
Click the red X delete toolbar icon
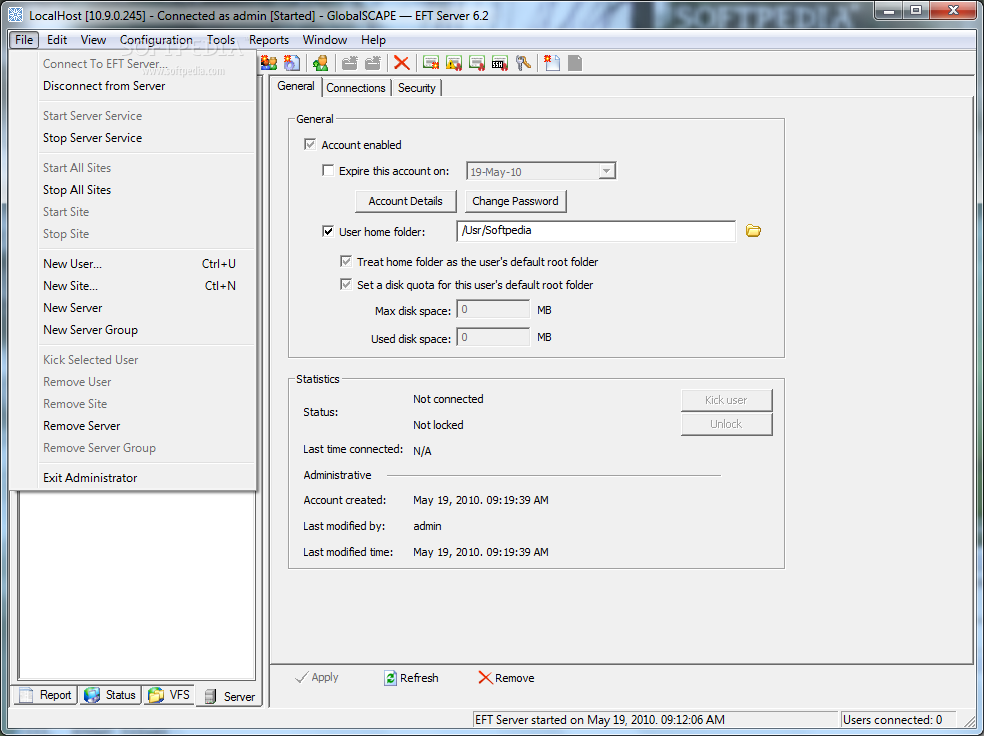click(x=402, y=63)
